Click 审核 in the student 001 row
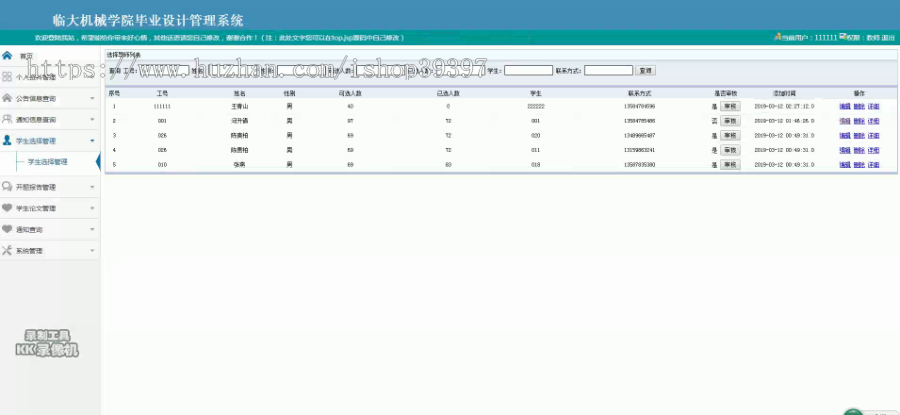900x415 pixels. tap(730, 121)
